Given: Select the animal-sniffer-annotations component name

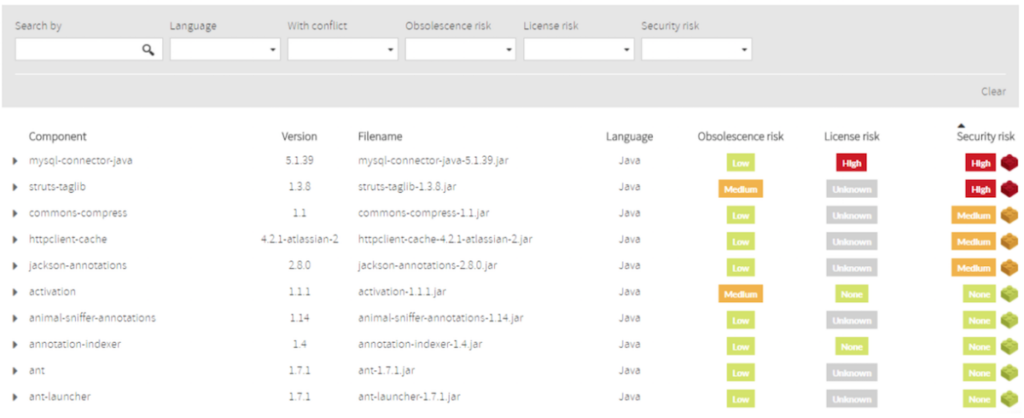Looking at the screenshot, I should (92, 318).
